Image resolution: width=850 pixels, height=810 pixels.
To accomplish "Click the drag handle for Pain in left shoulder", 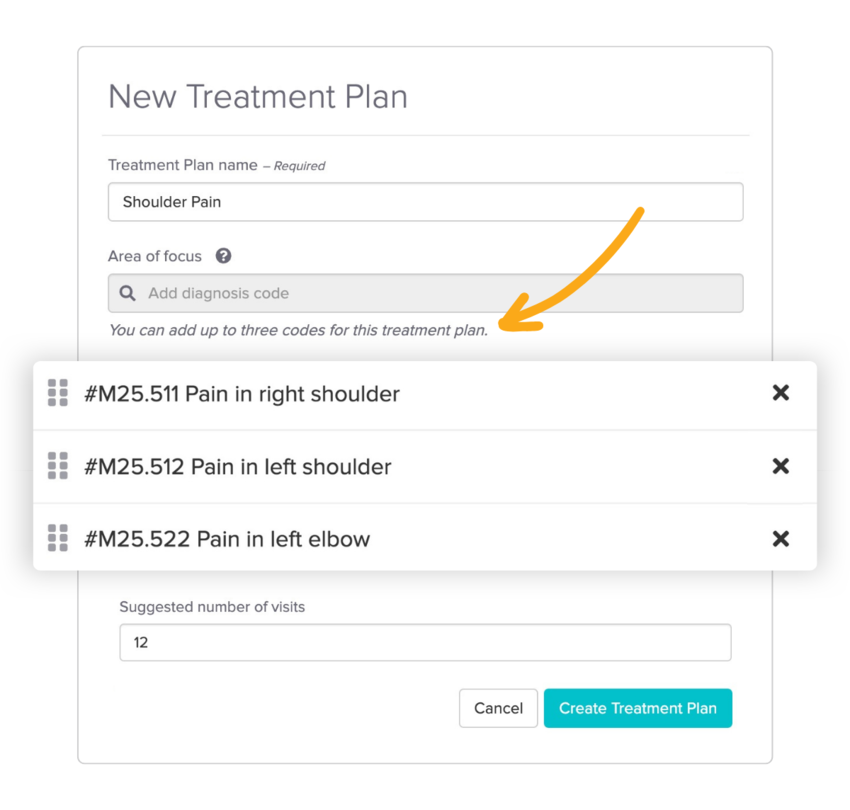I will [x=58, y=466].
